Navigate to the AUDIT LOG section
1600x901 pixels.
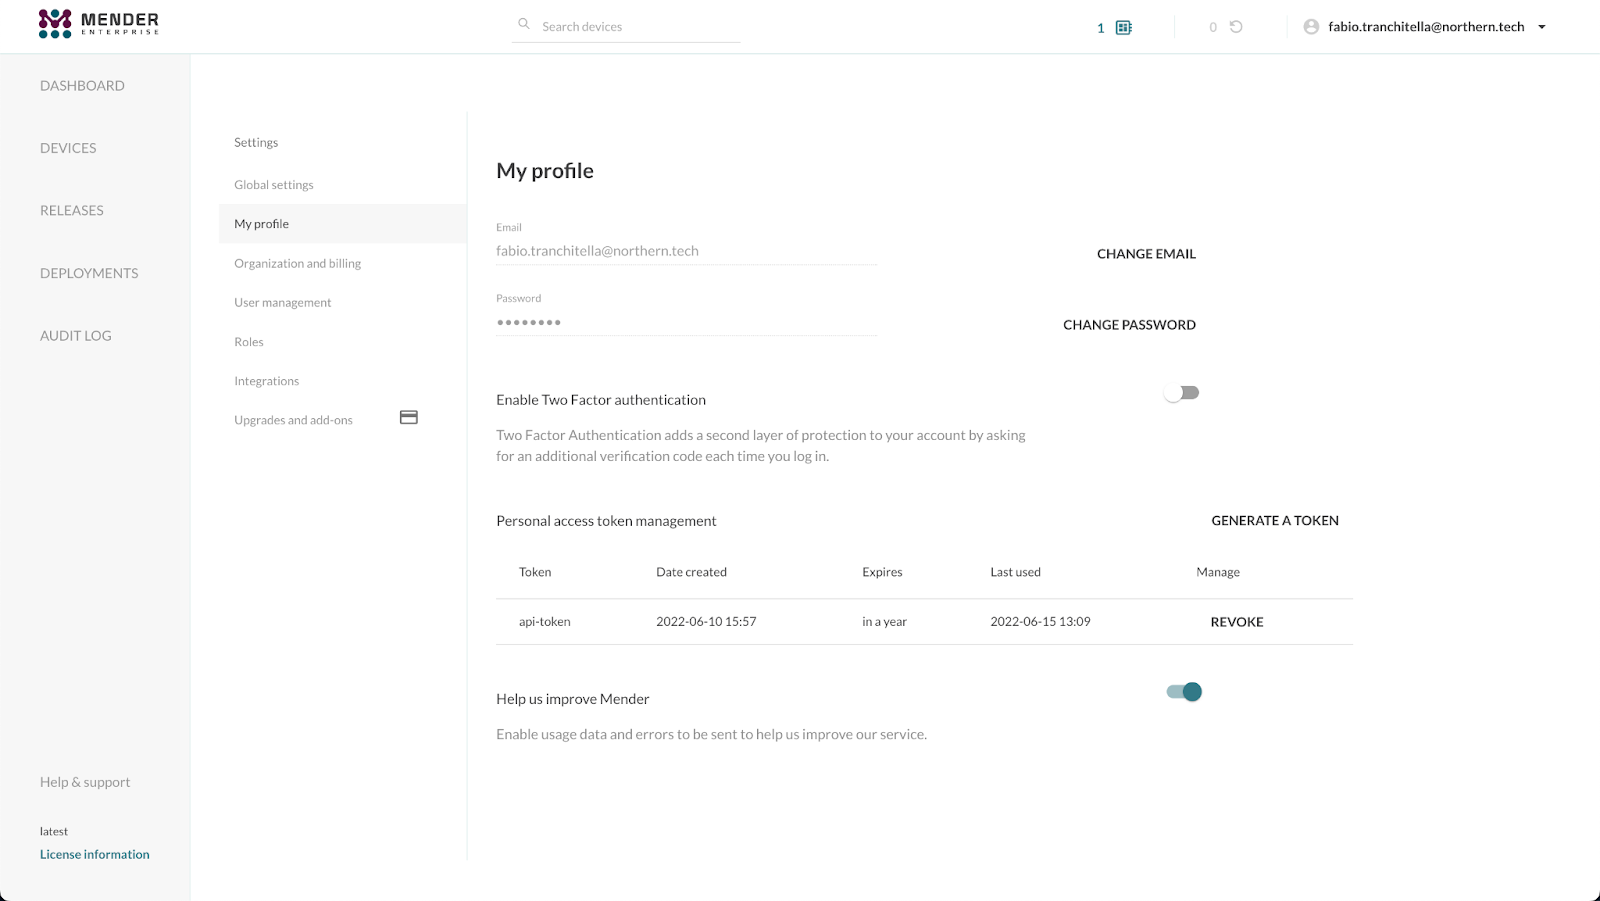(x=75, y=335)
